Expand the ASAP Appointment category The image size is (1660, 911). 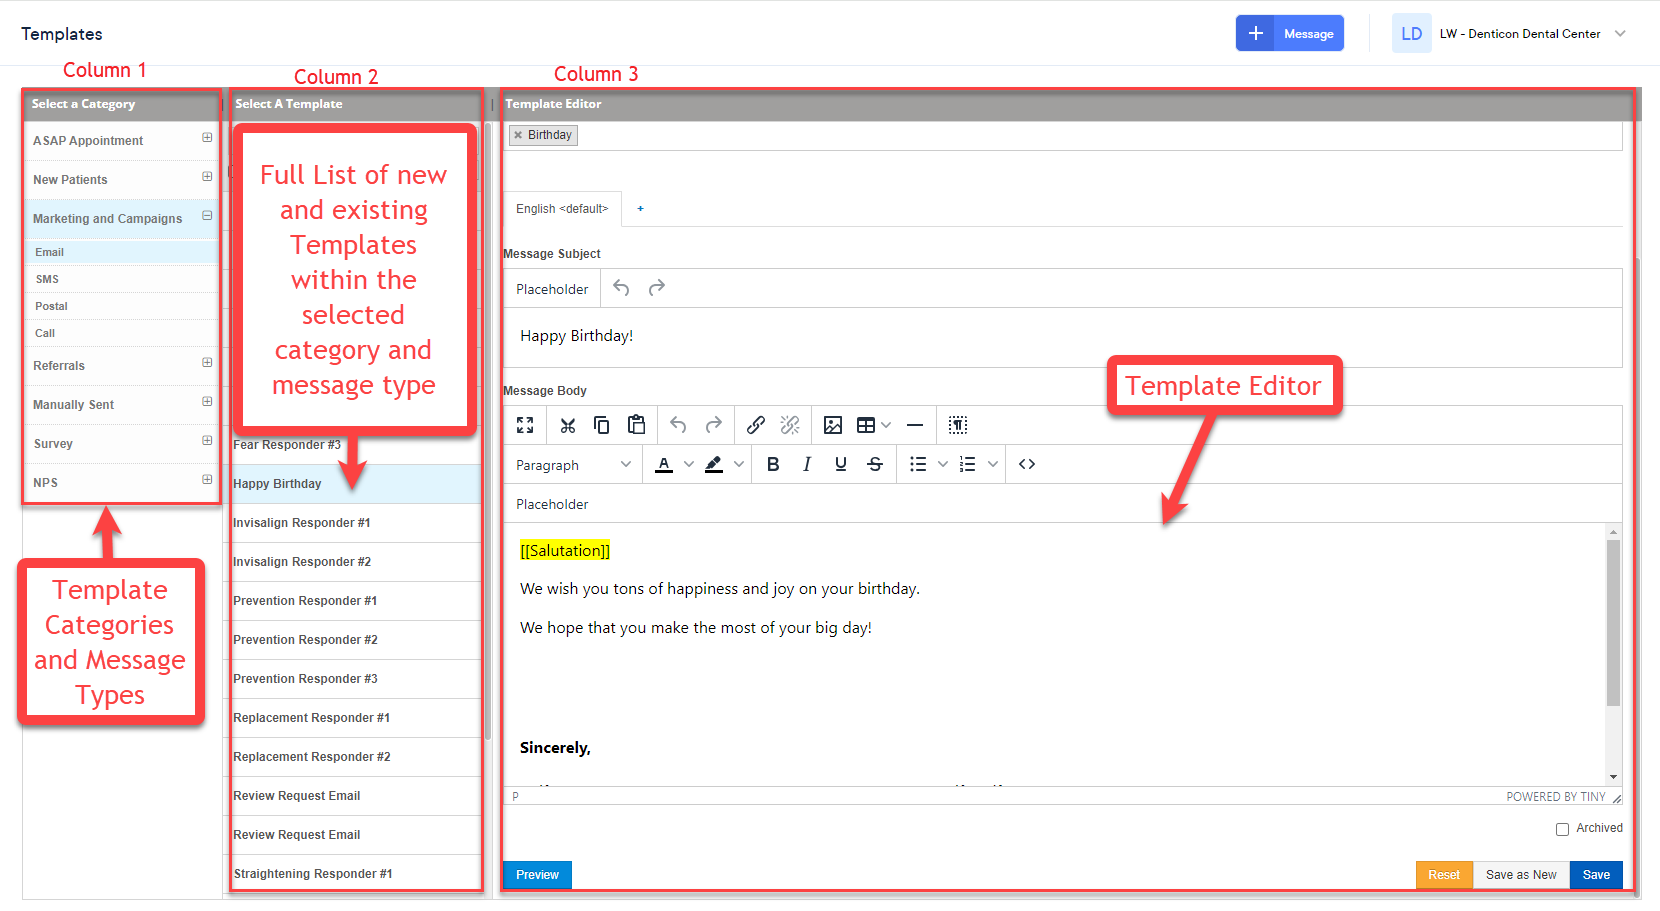(x=207, y=138)
